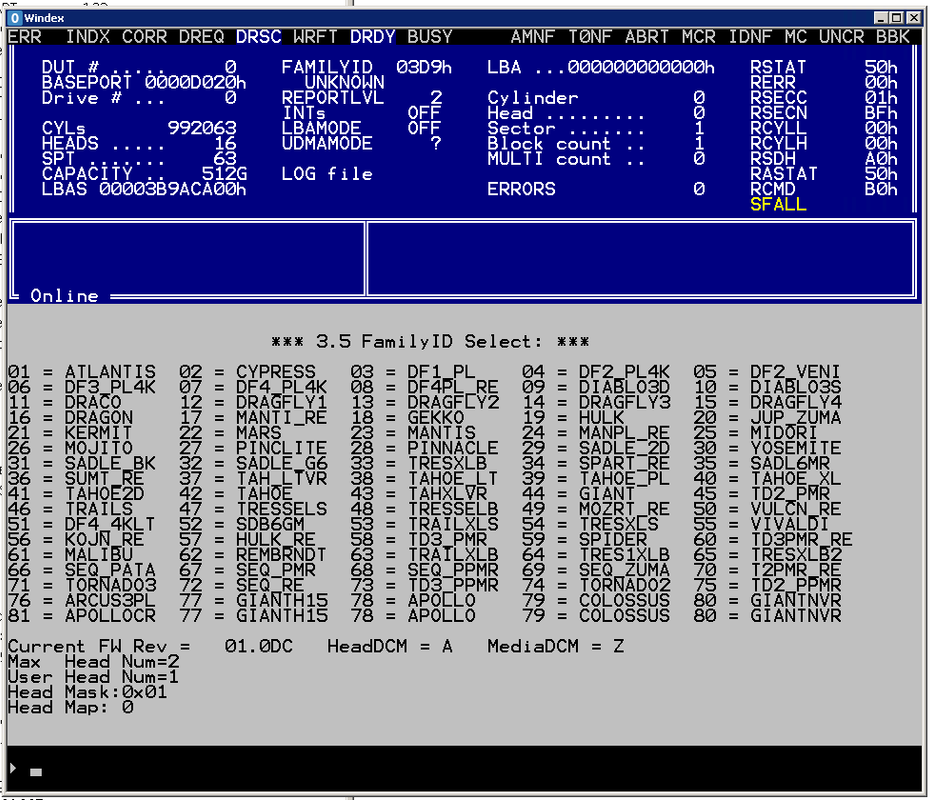Click the CYLs value 992063

pos(202,128)
